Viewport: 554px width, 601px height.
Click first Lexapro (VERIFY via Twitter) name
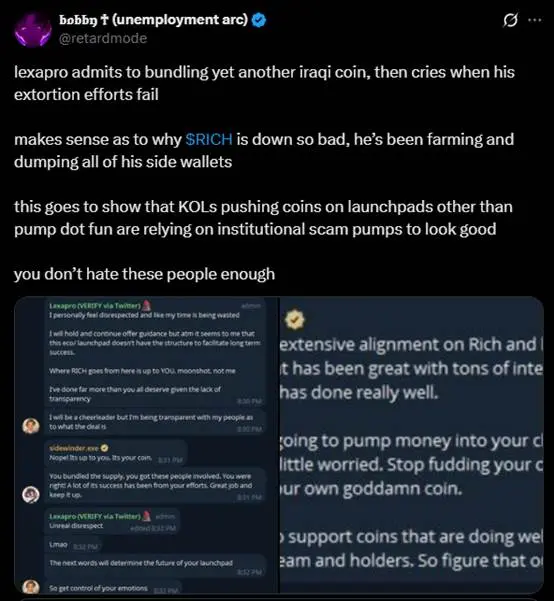tap(95, 306)
